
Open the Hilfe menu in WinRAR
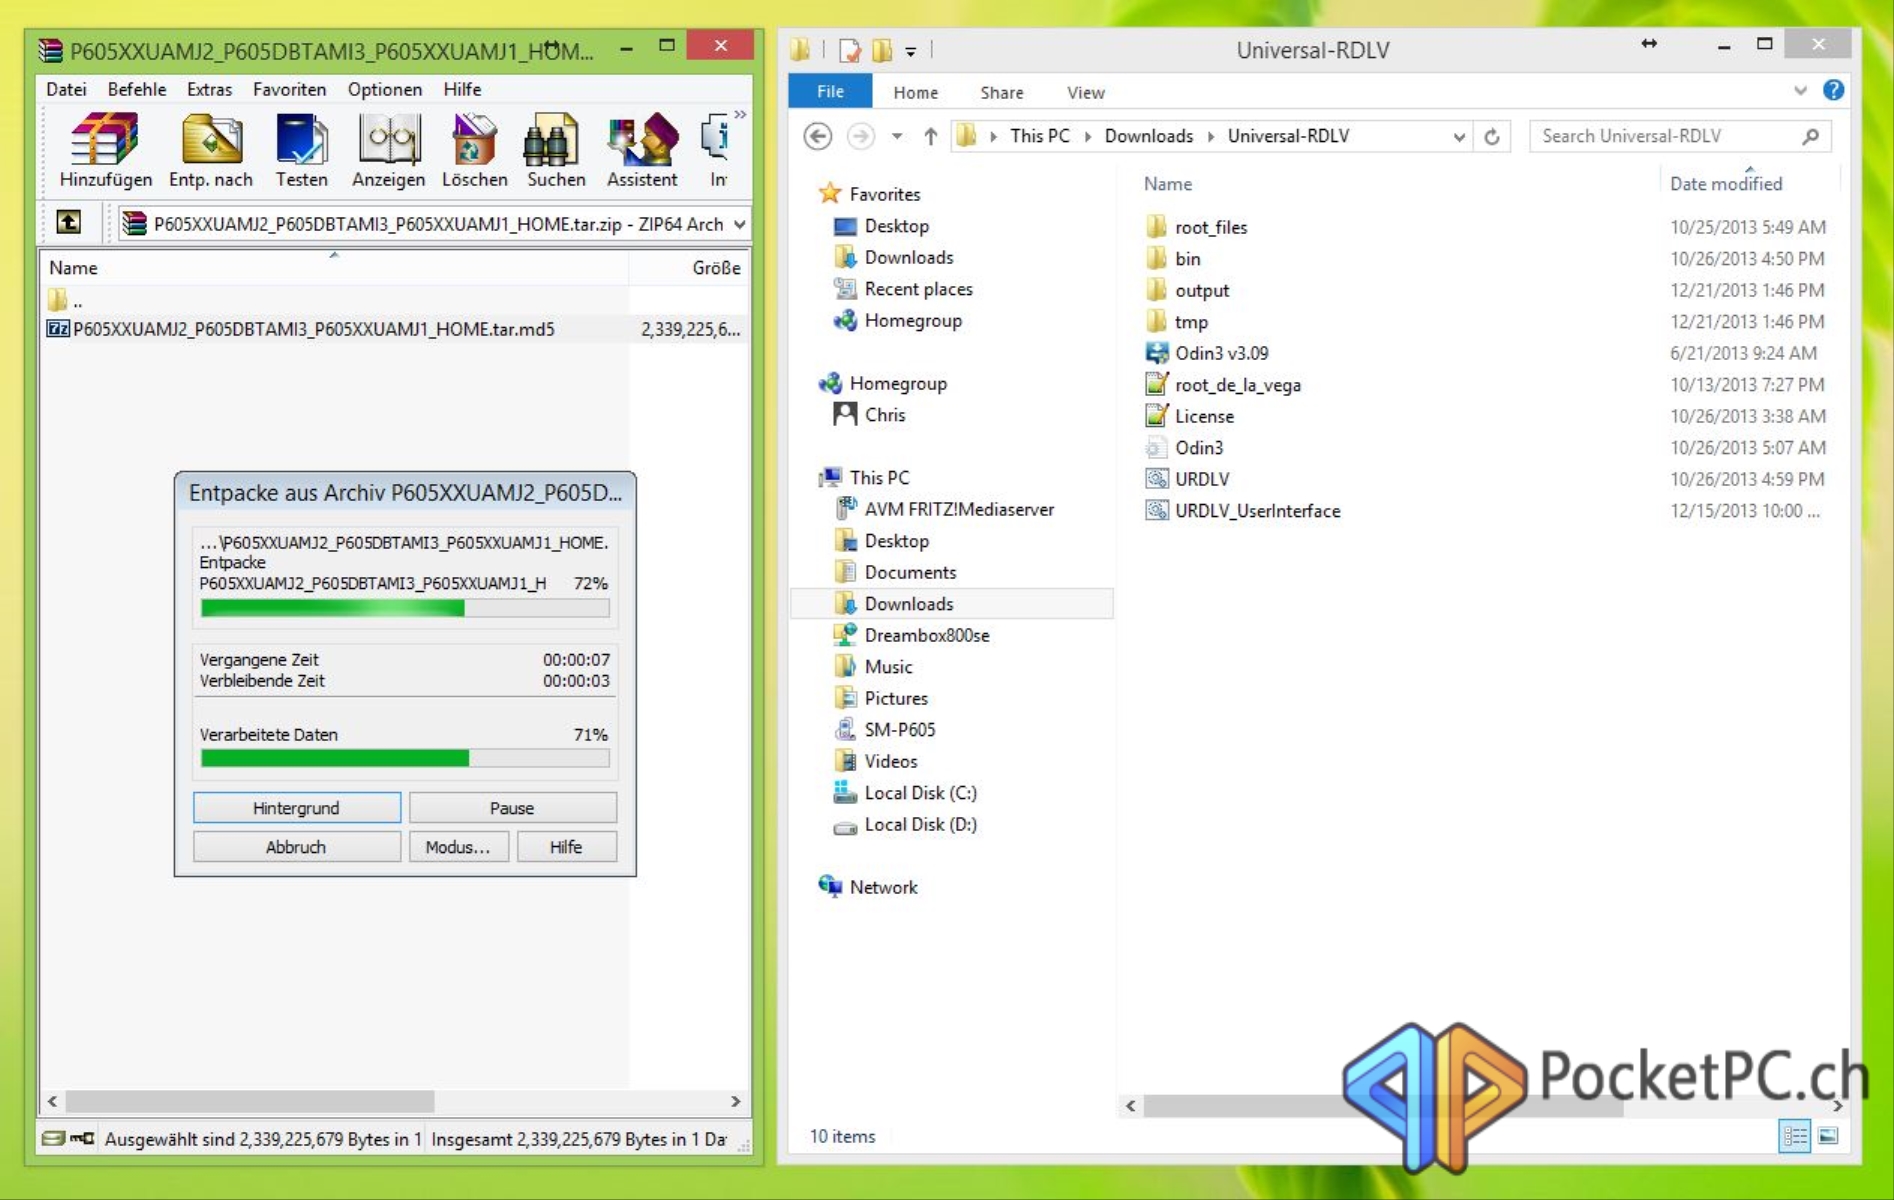click(462, 89)
